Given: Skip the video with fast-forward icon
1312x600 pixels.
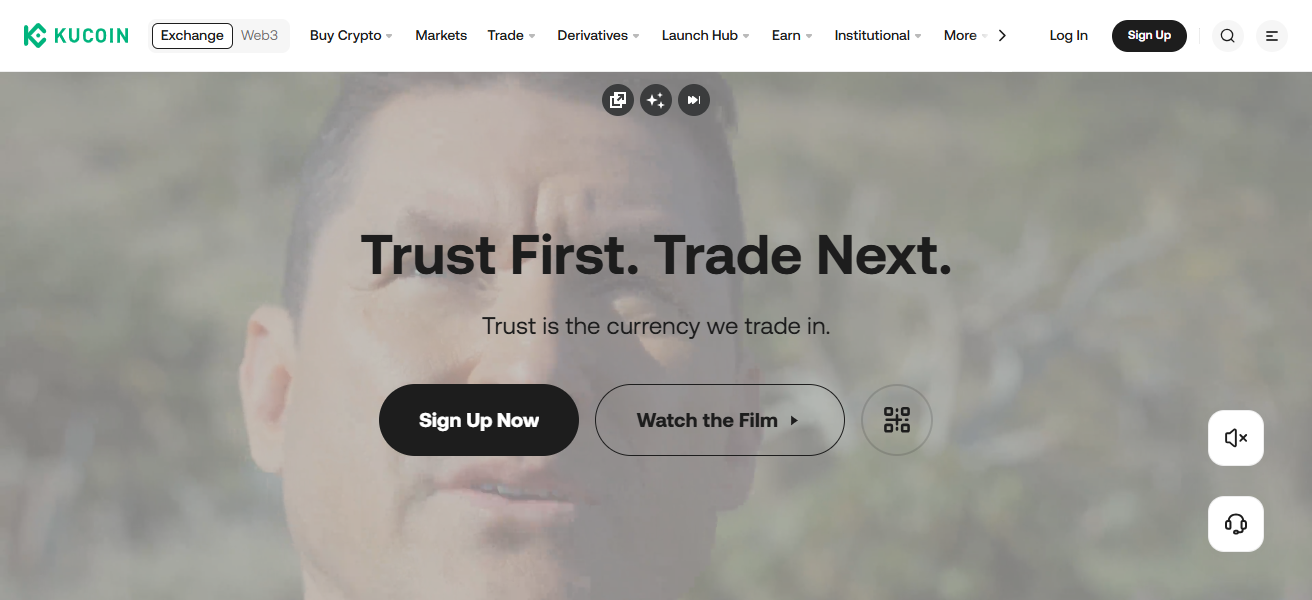Looking at the screenshot, I should point(694,100).
